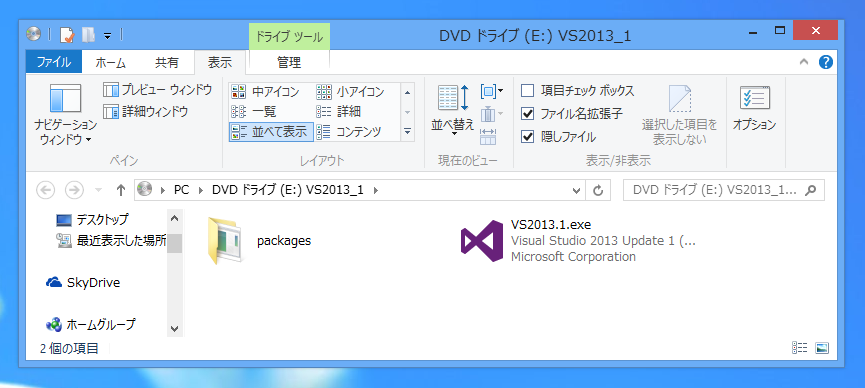Toggle the プレビュー ウィンドウ pane
The height and width of the screenshot is (388, 865).
158,89
